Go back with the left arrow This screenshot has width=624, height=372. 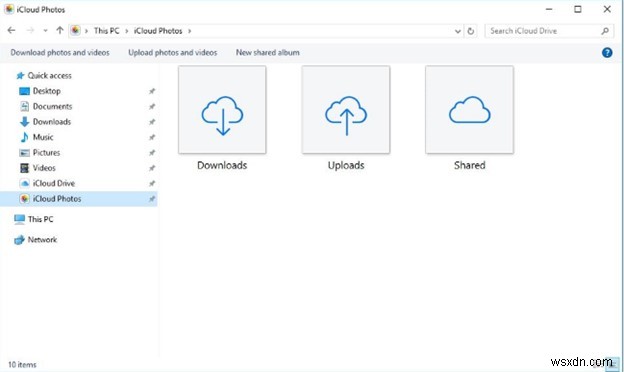tap(12, 31)
